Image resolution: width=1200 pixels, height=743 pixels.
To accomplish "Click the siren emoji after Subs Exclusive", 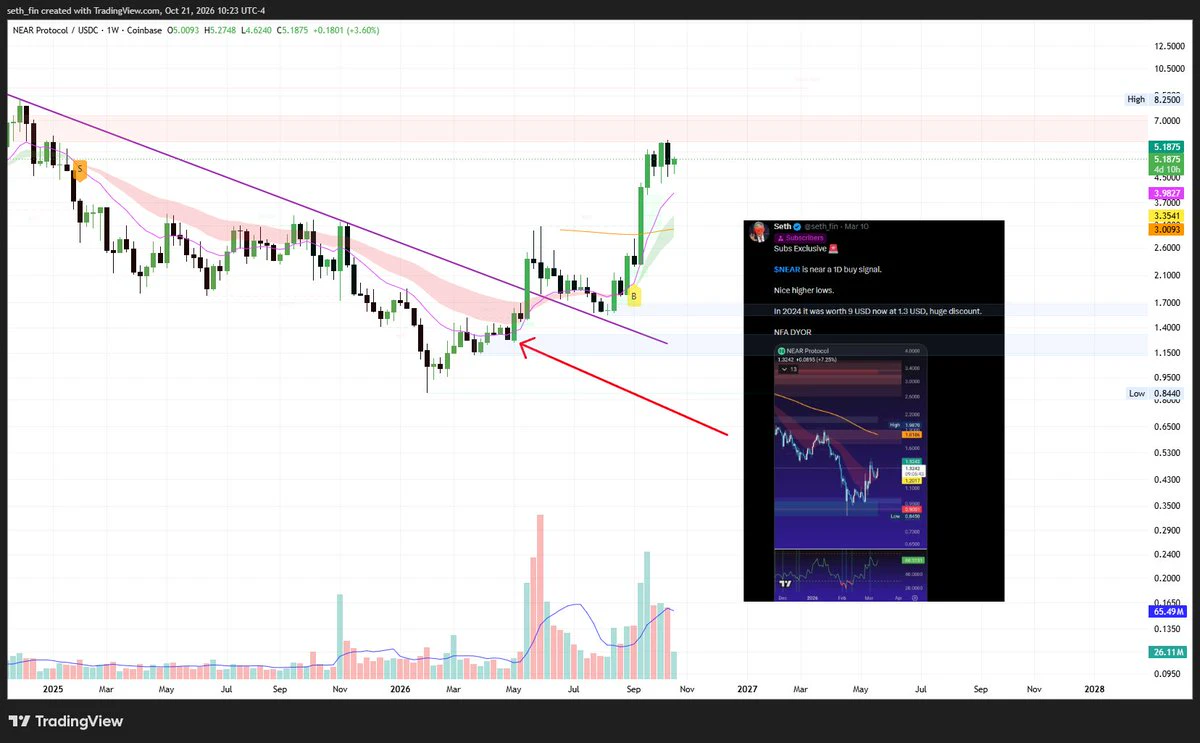I will (x=833, y=249).
